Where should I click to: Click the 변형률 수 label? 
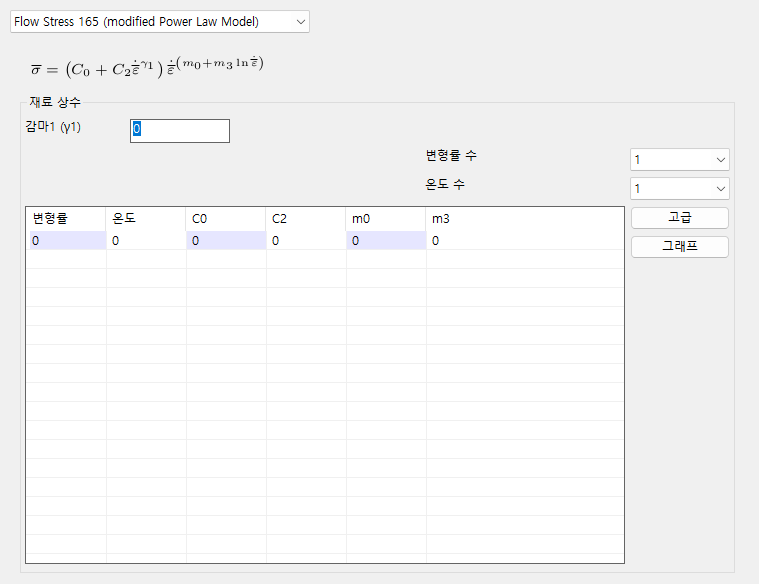click(451, 155)
